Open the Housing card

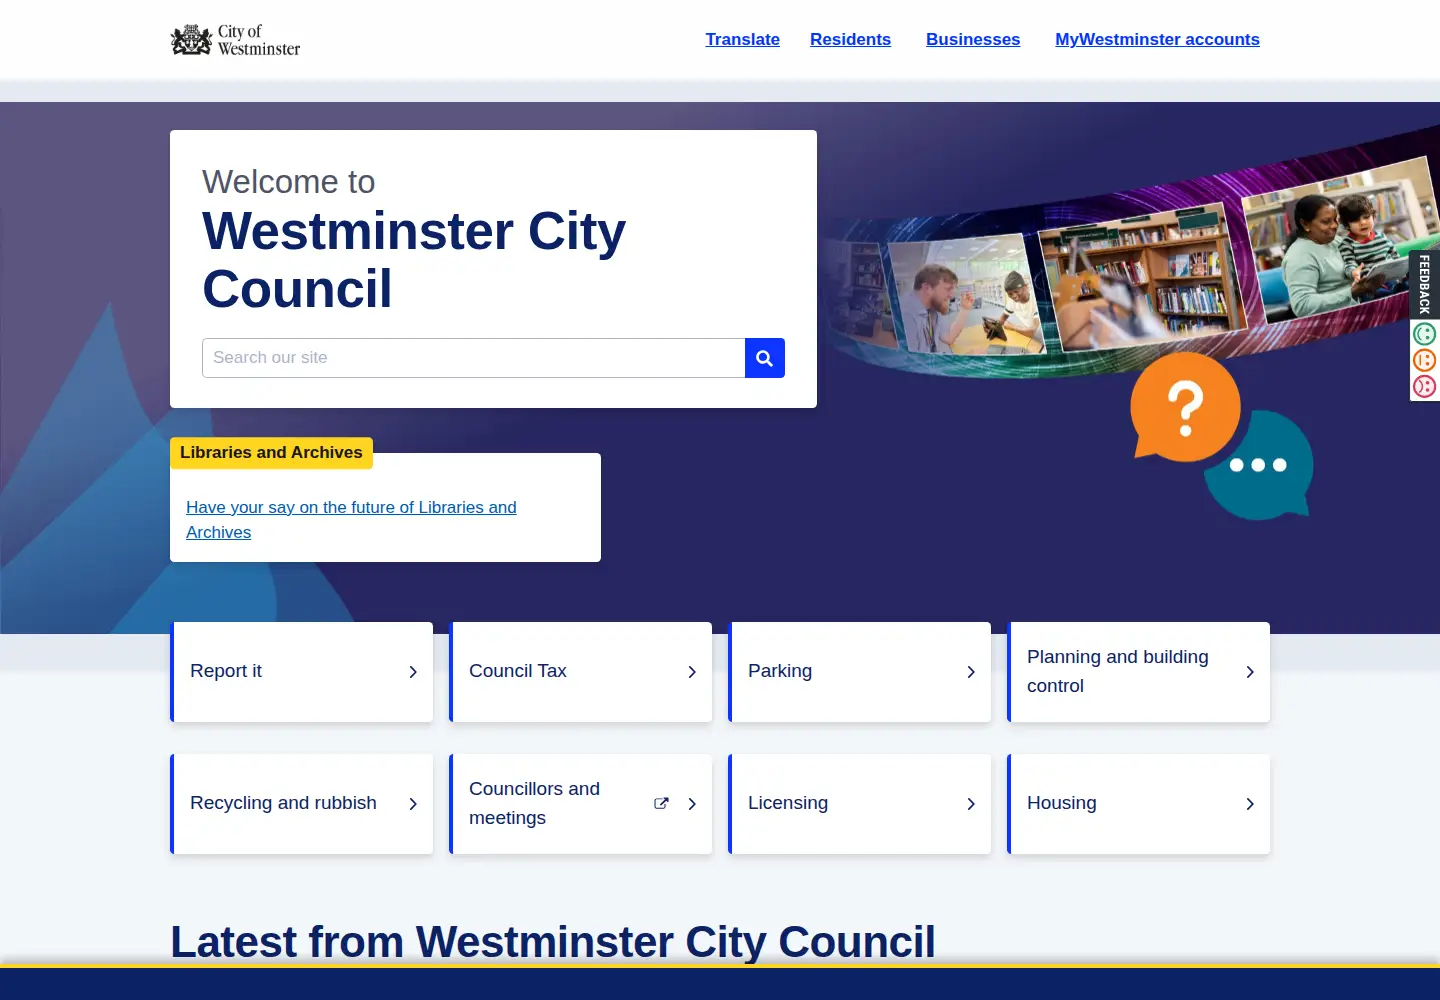[x=1139, y=804]
